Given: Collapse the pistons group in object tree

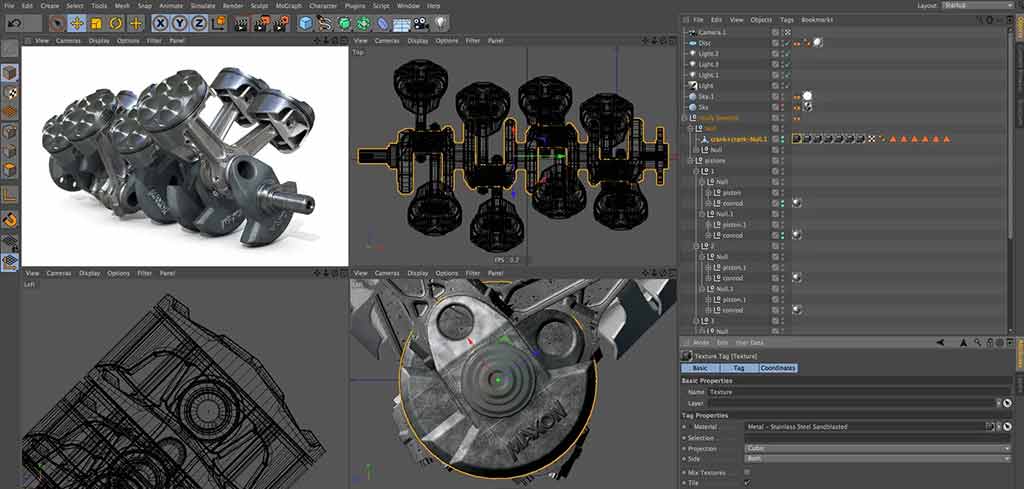Looking at the screenshot, I should click(692, 161).
